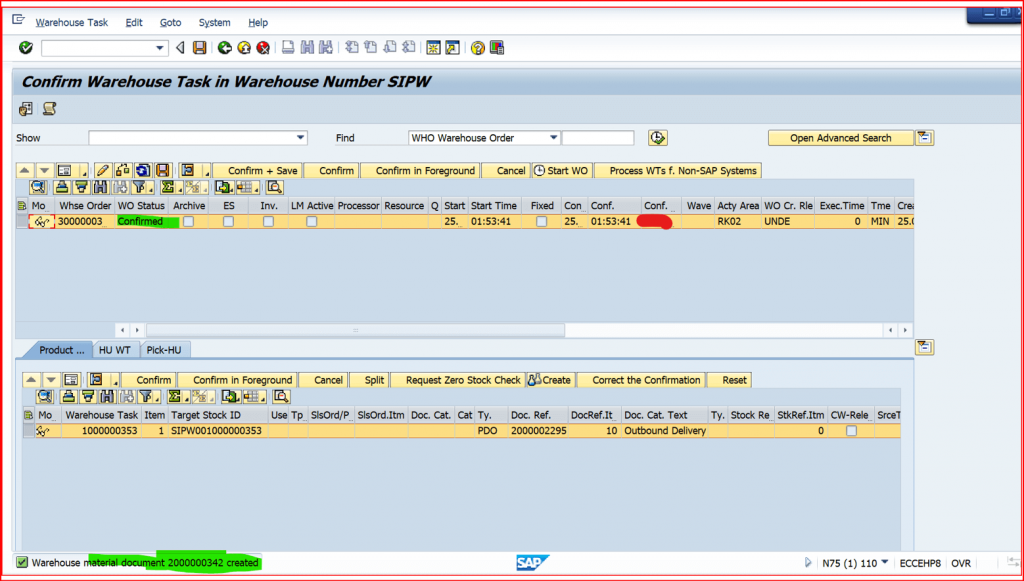Click the red Cancel X icon
Viewport: 1024px width, 581px height.
[263, 48]
